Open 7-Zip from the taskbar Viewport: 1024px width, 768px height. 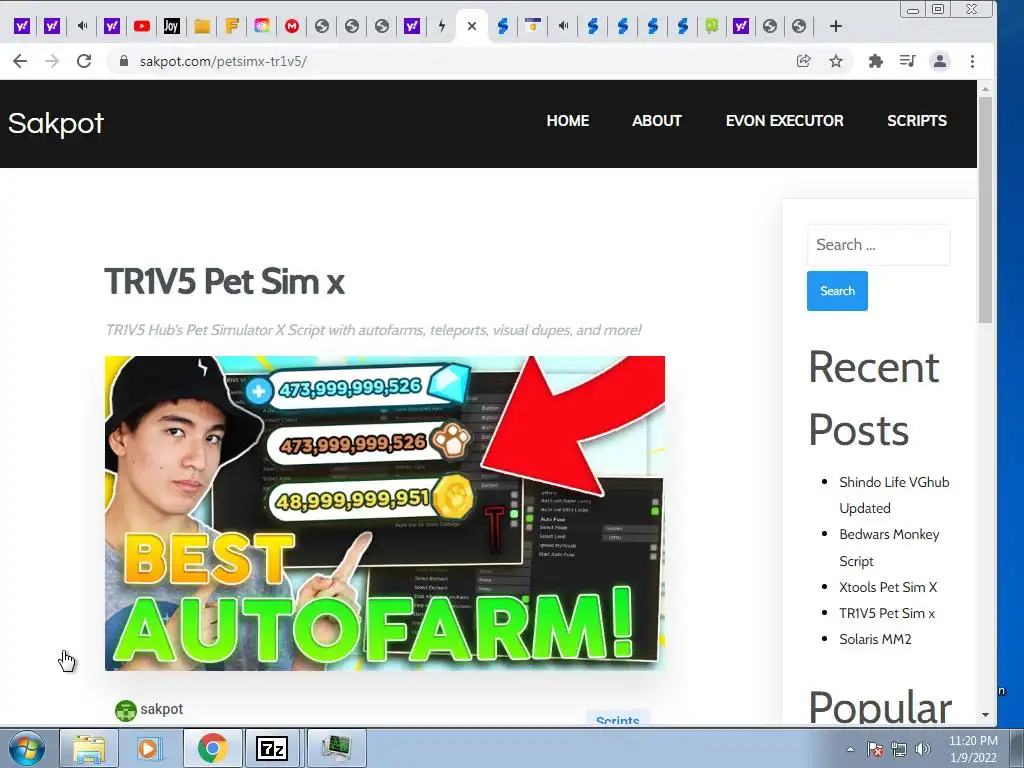[272, 748]
